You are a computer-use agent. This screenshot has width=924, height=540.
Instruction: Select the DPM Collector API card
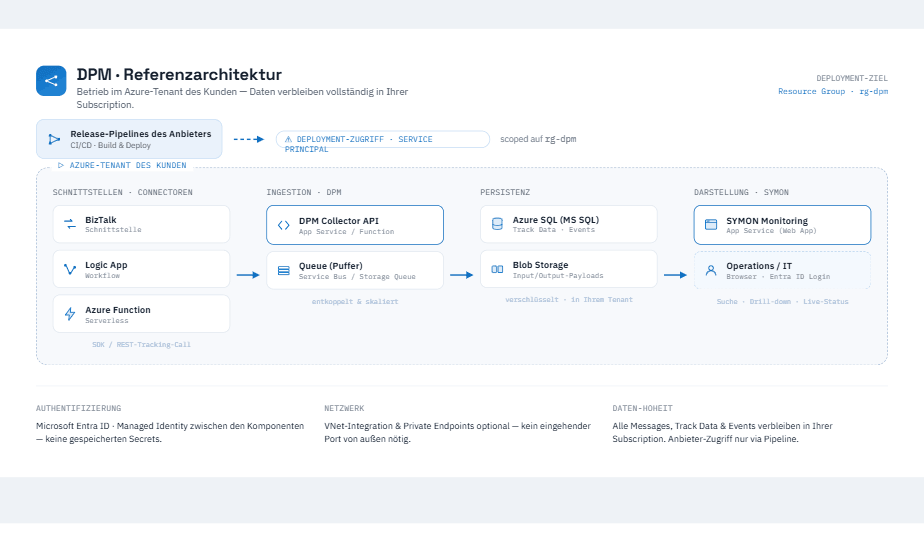point(355,225)
